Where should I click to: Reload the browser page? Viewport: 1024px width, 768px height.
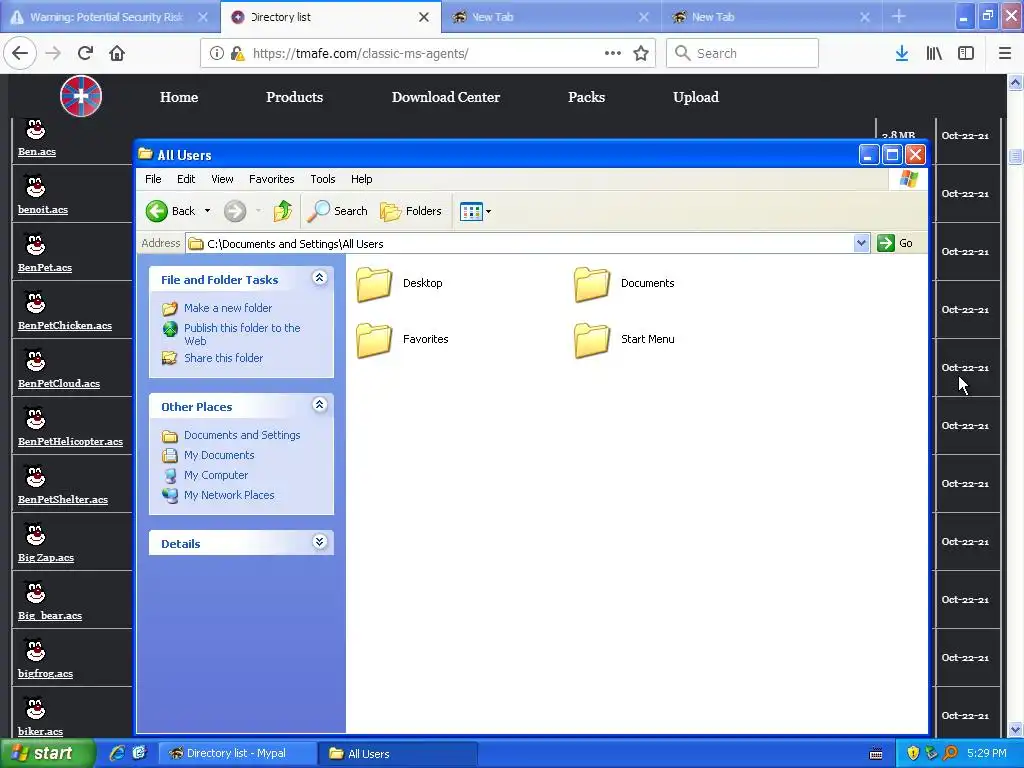coord(86,53)
